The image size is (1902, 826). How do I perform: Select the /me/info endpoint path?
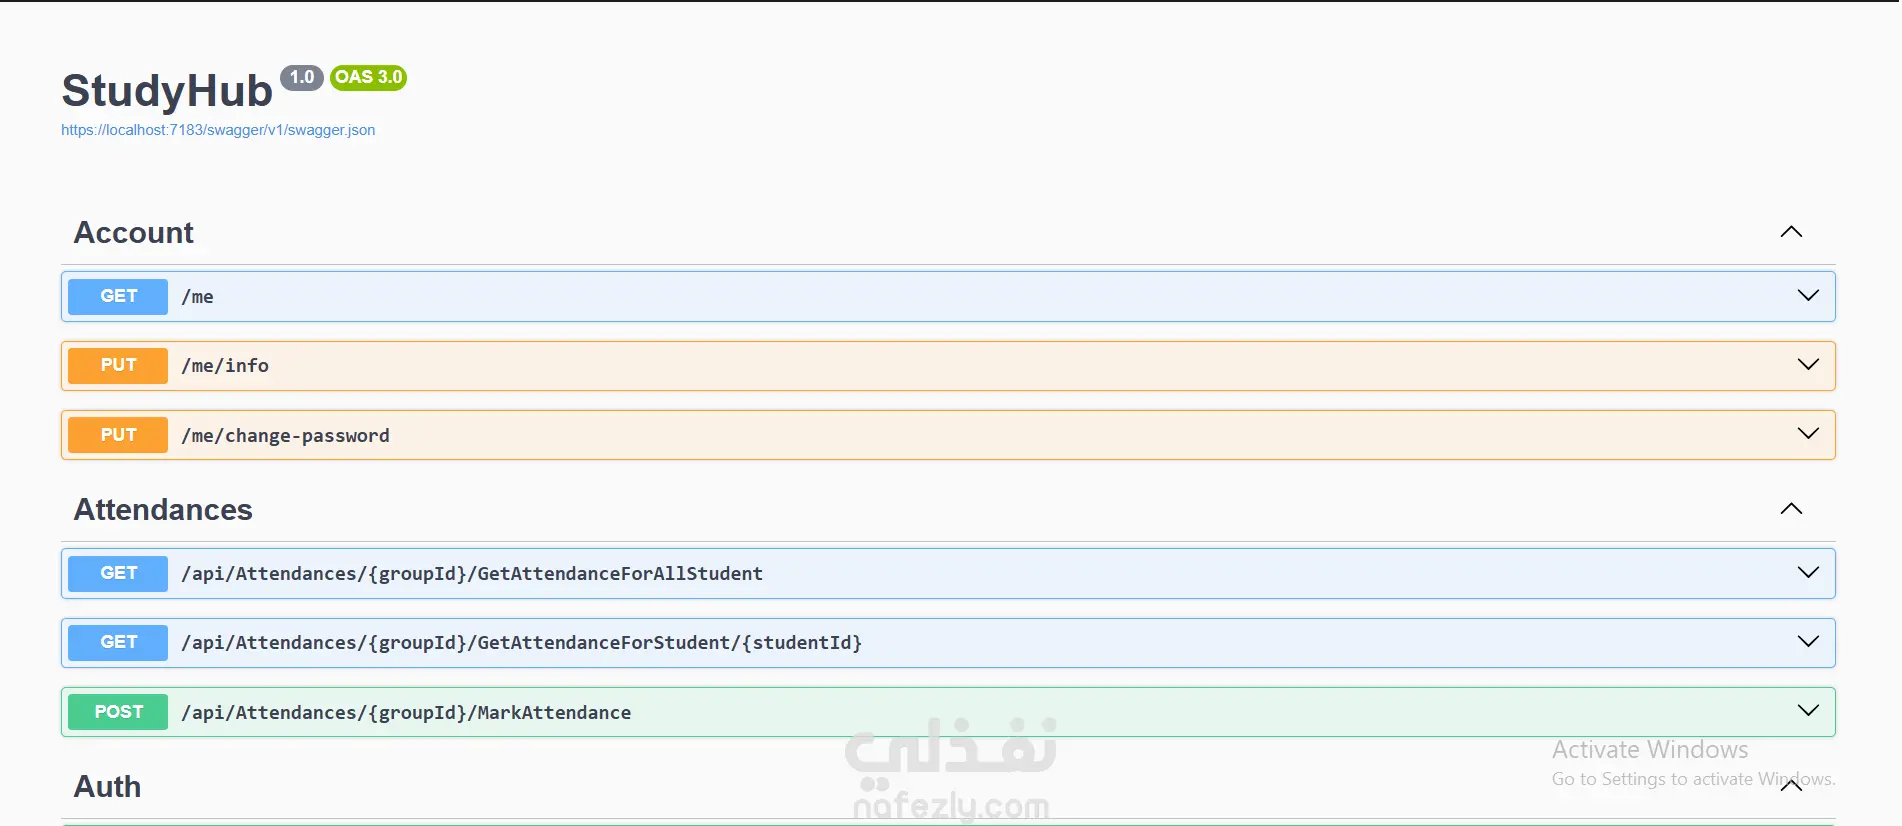[225, 366]
